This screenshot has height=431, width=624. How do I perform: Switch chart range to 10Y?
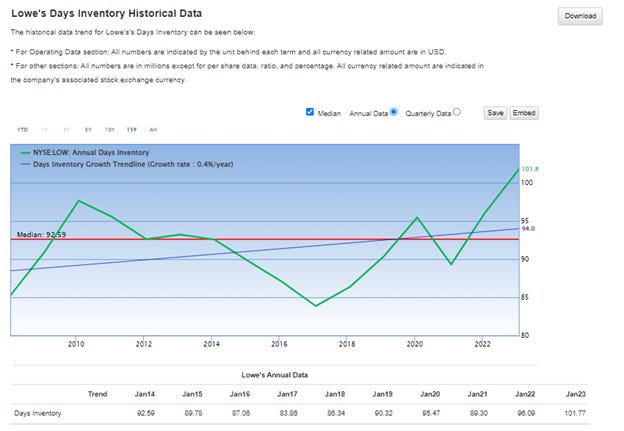point(110,130)
